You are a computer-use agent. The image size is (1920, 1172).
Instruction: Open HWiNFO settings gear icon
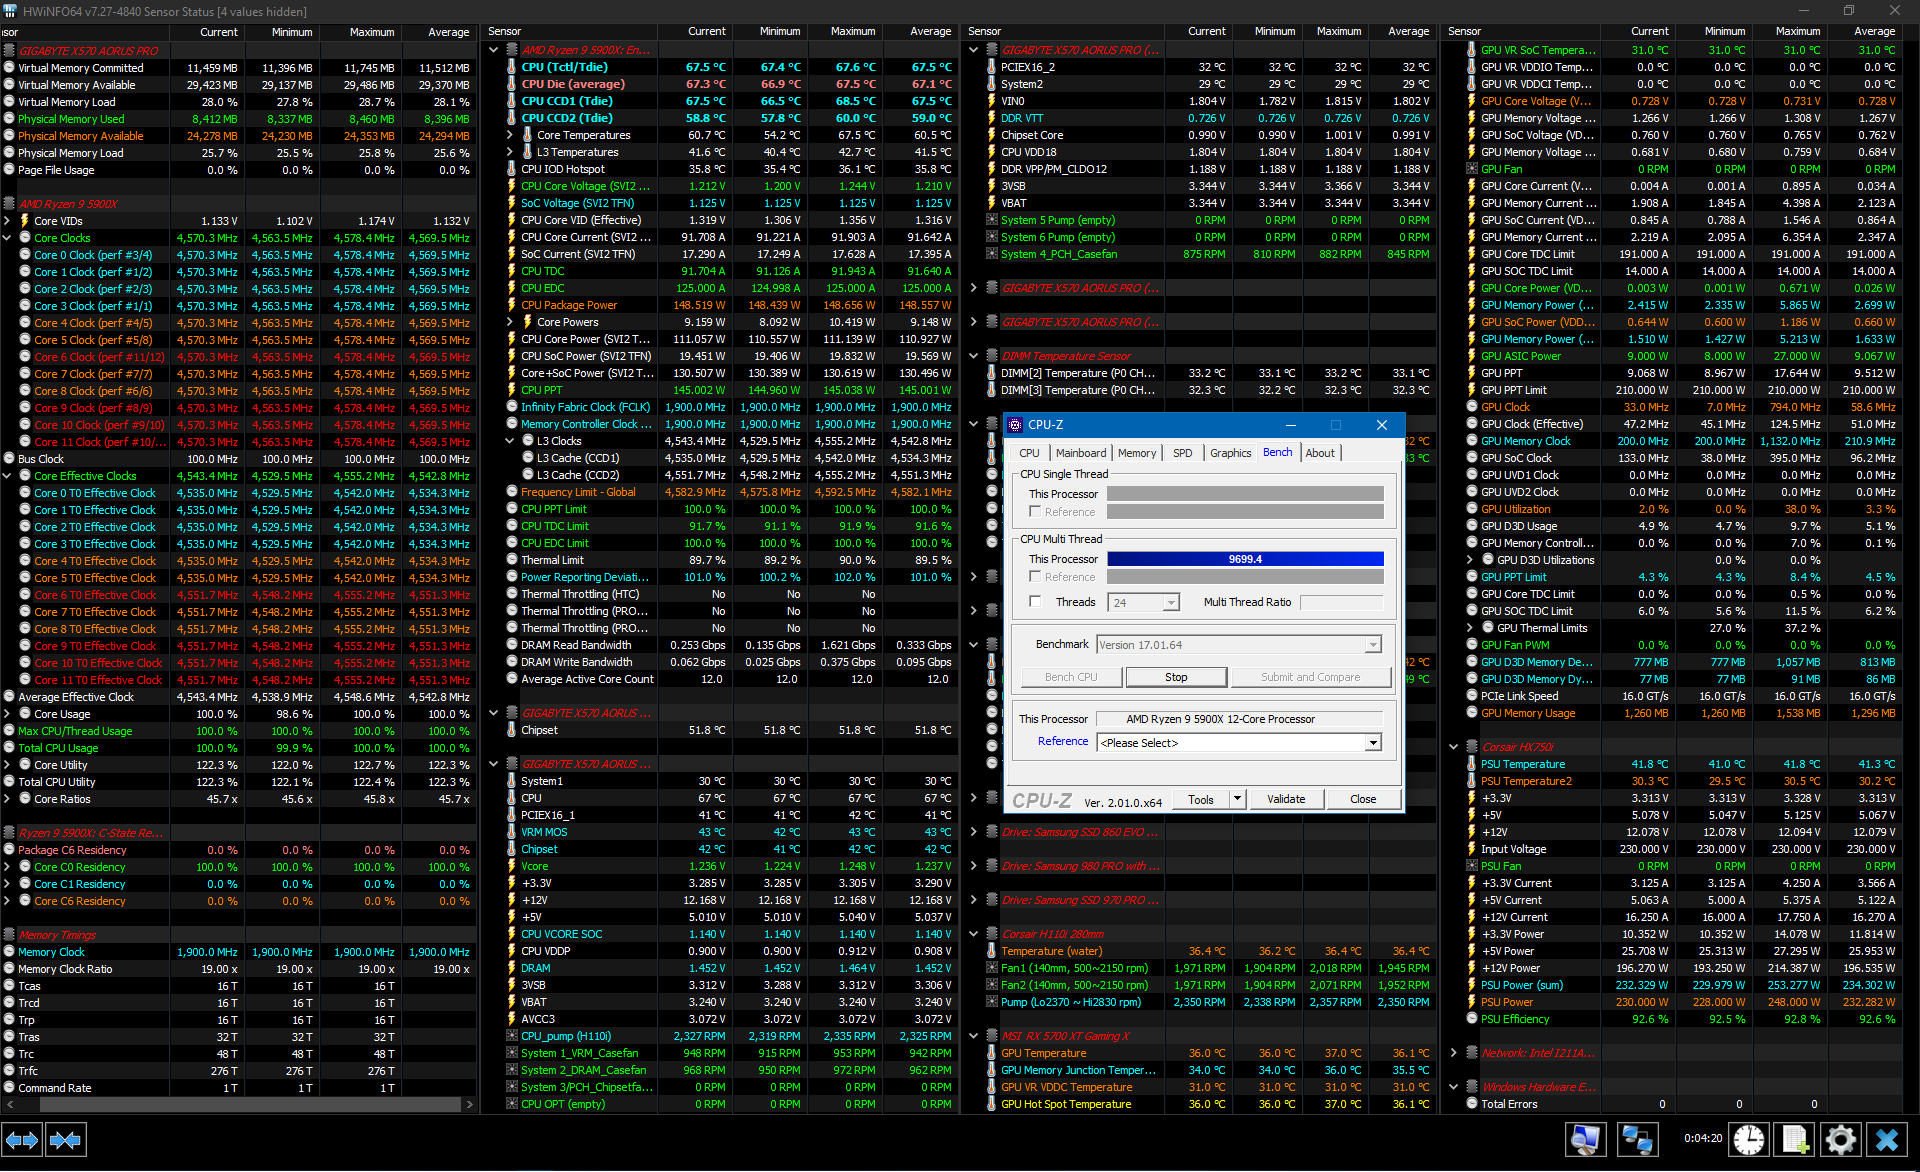1841,1140
